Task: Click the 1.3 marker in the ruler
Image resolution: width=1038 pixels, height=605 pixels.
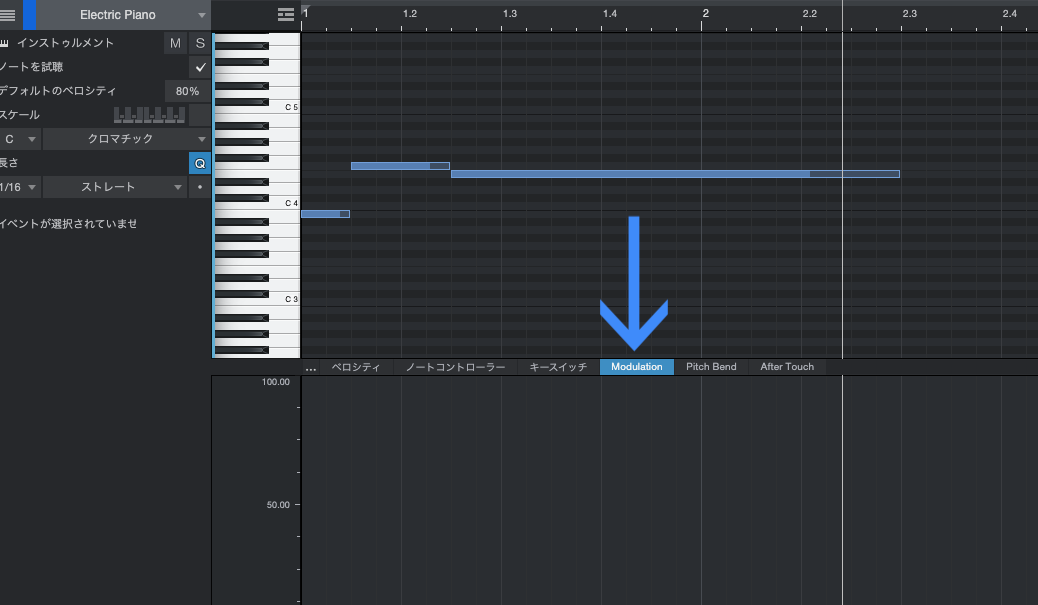Action: (510, 13)
